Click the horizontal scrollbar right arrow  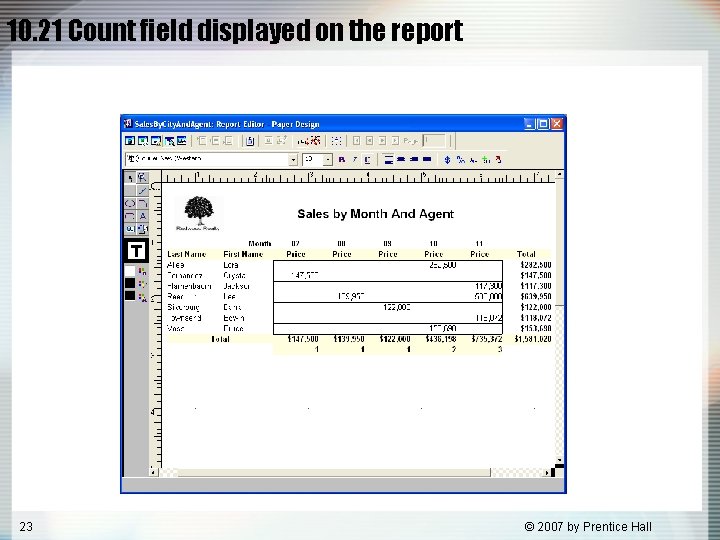(546, 472)
